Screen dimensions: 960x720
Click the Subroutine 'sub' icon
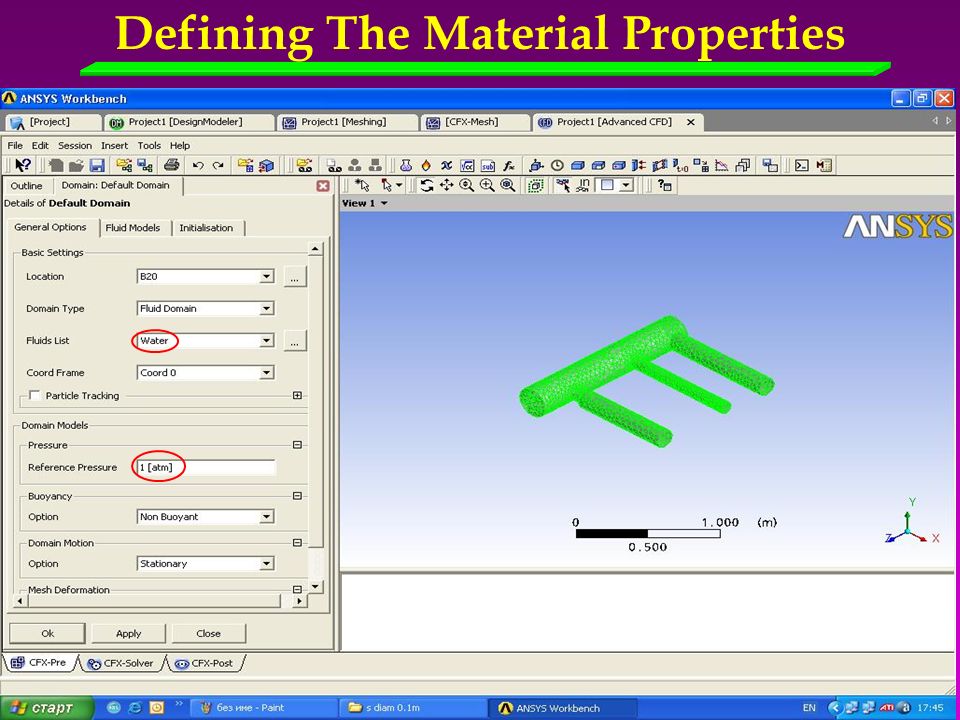point(488,165)
